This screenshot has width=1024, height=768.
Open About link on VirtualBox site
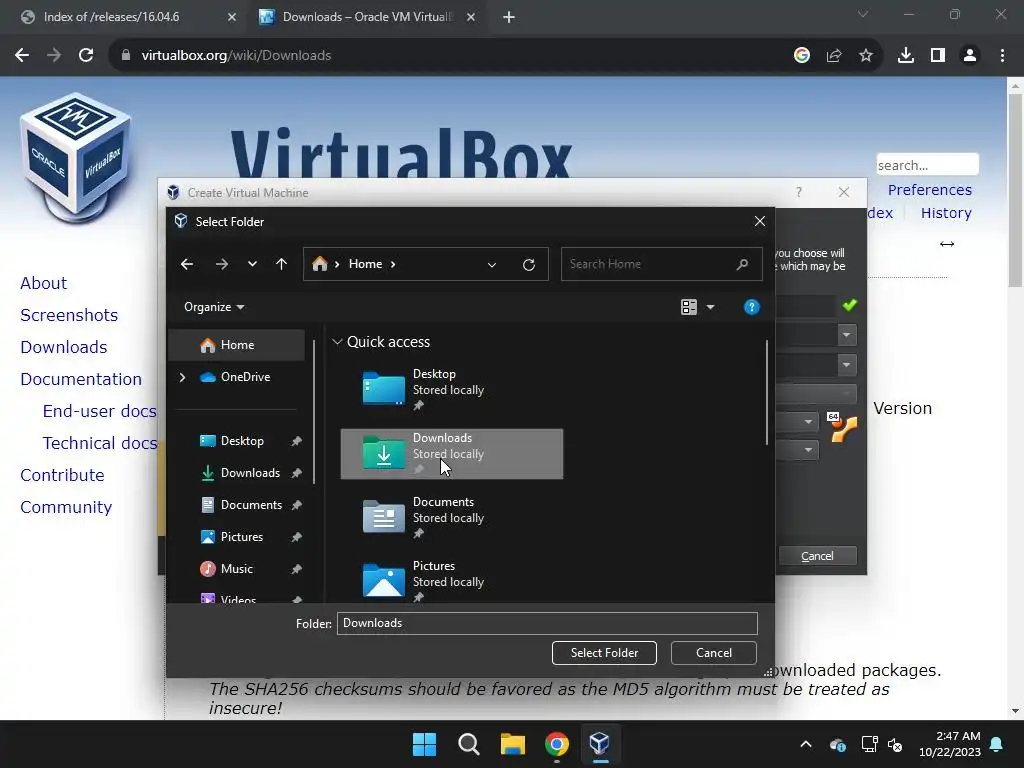click(x=44, y=283)
